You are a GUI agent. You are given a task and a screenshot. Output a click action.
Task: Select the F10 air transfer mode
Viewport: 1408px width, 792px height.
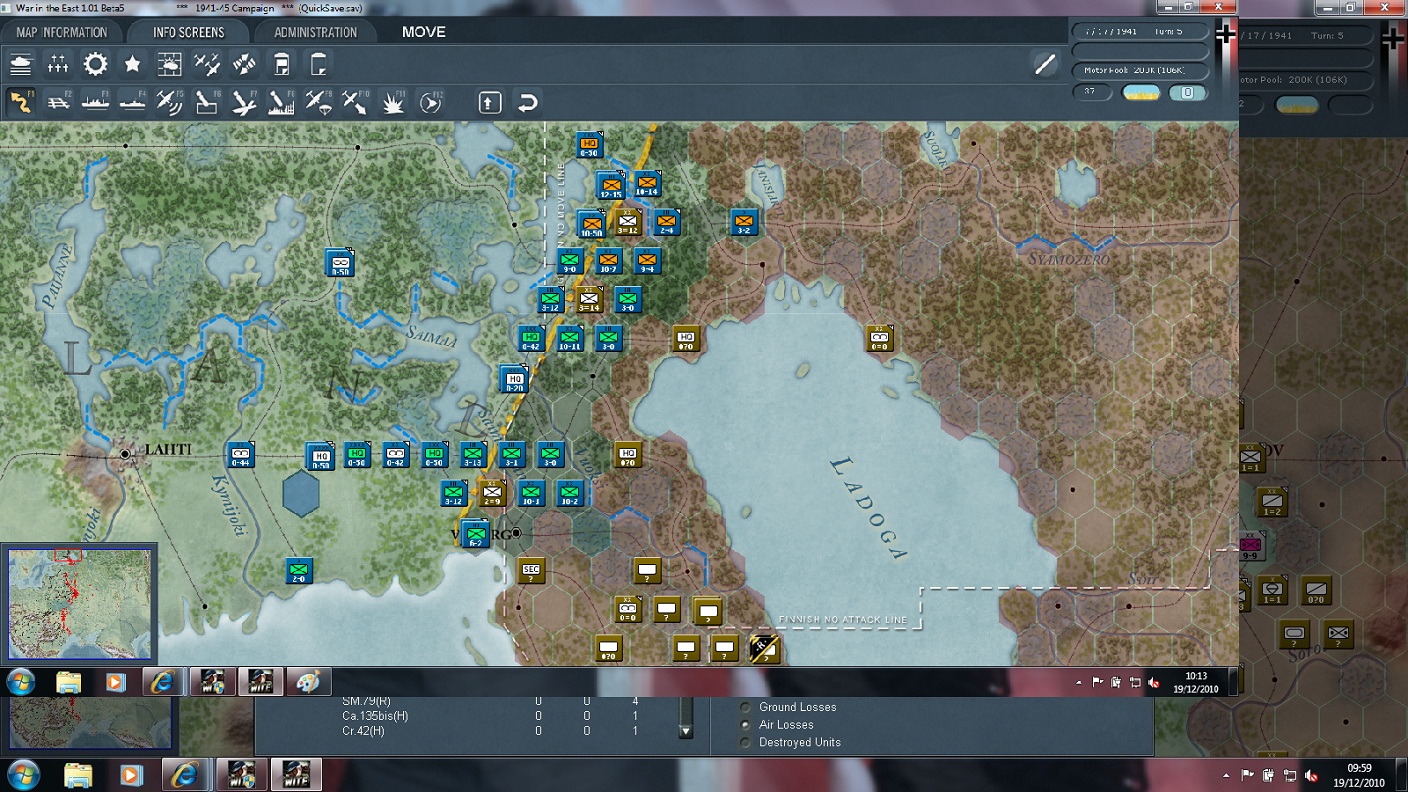pyautogui.click(x=355, y=102)
